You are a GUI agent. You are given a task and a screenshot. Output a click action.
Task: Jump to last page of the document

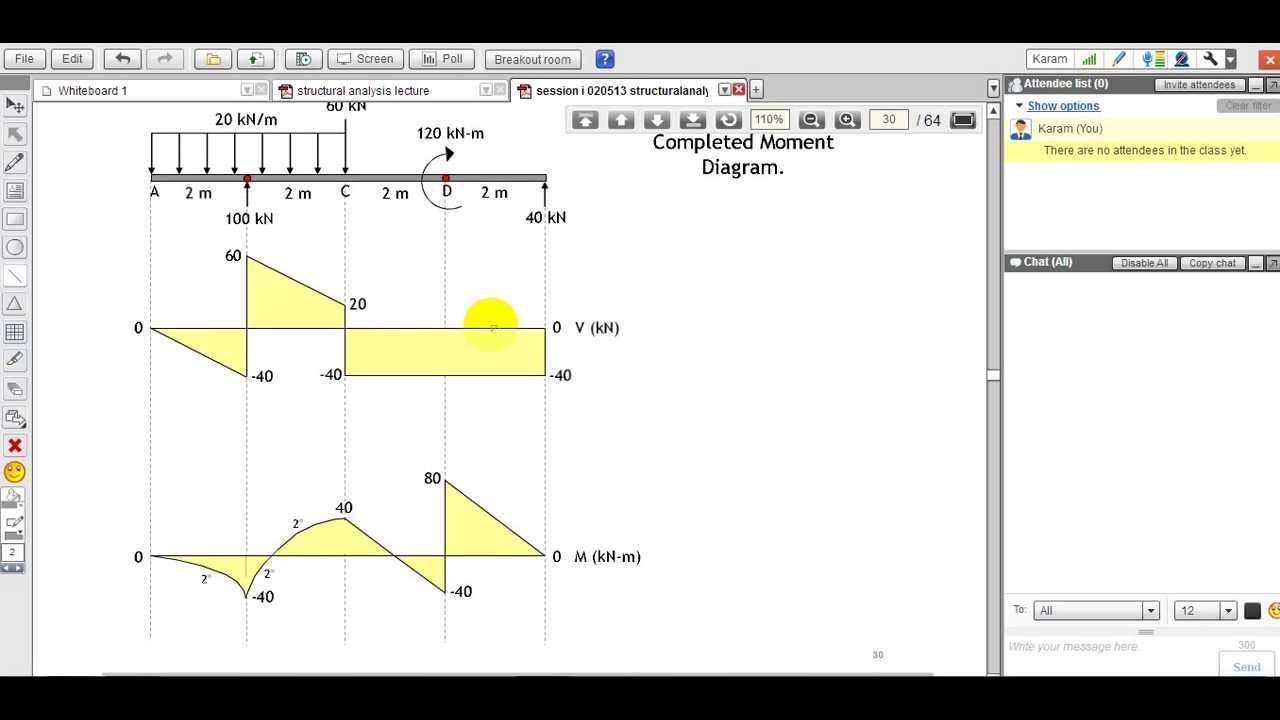[693, 120]
